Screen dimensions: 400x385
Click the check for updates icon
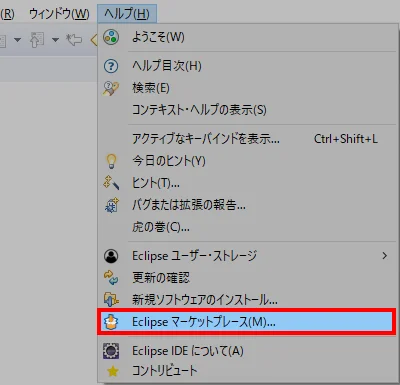click(111, 278)
